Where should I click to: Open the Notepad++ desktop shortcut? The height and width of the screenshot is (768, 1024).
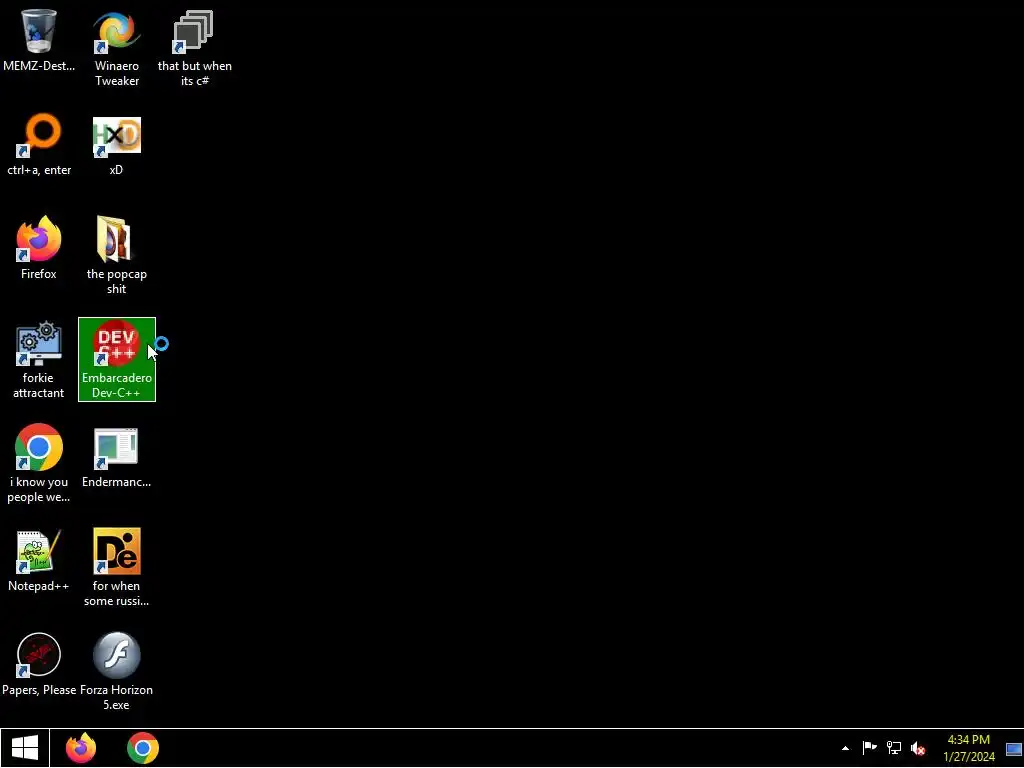[x=39, y=560]
